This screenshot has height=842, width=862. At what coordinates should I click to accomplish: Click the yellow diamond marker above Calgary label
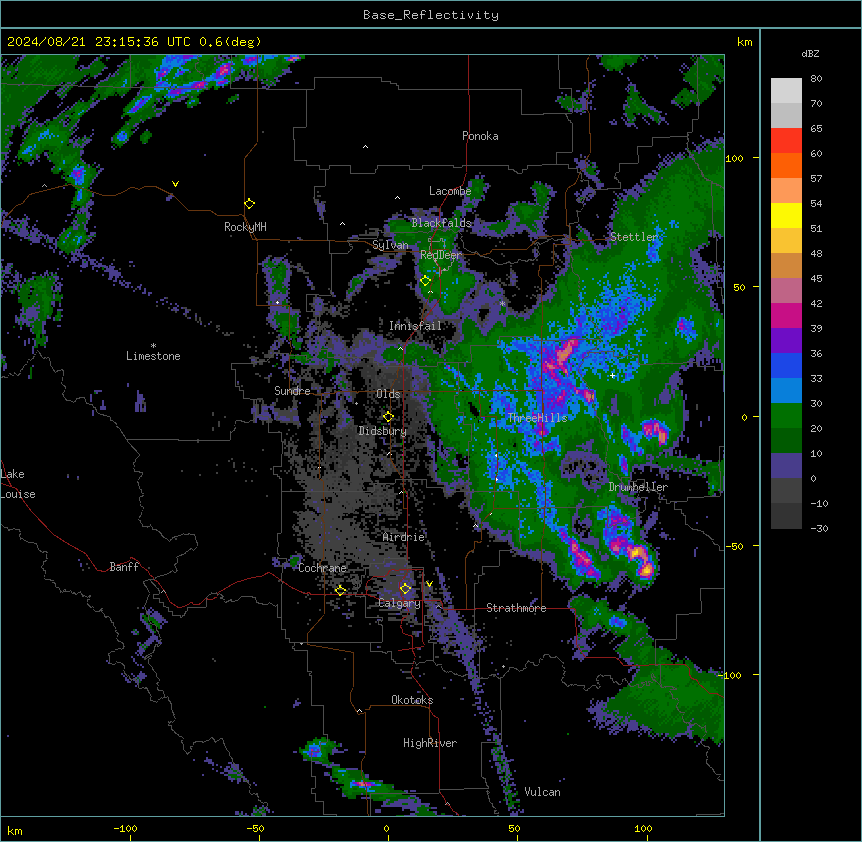click(405, 589)
